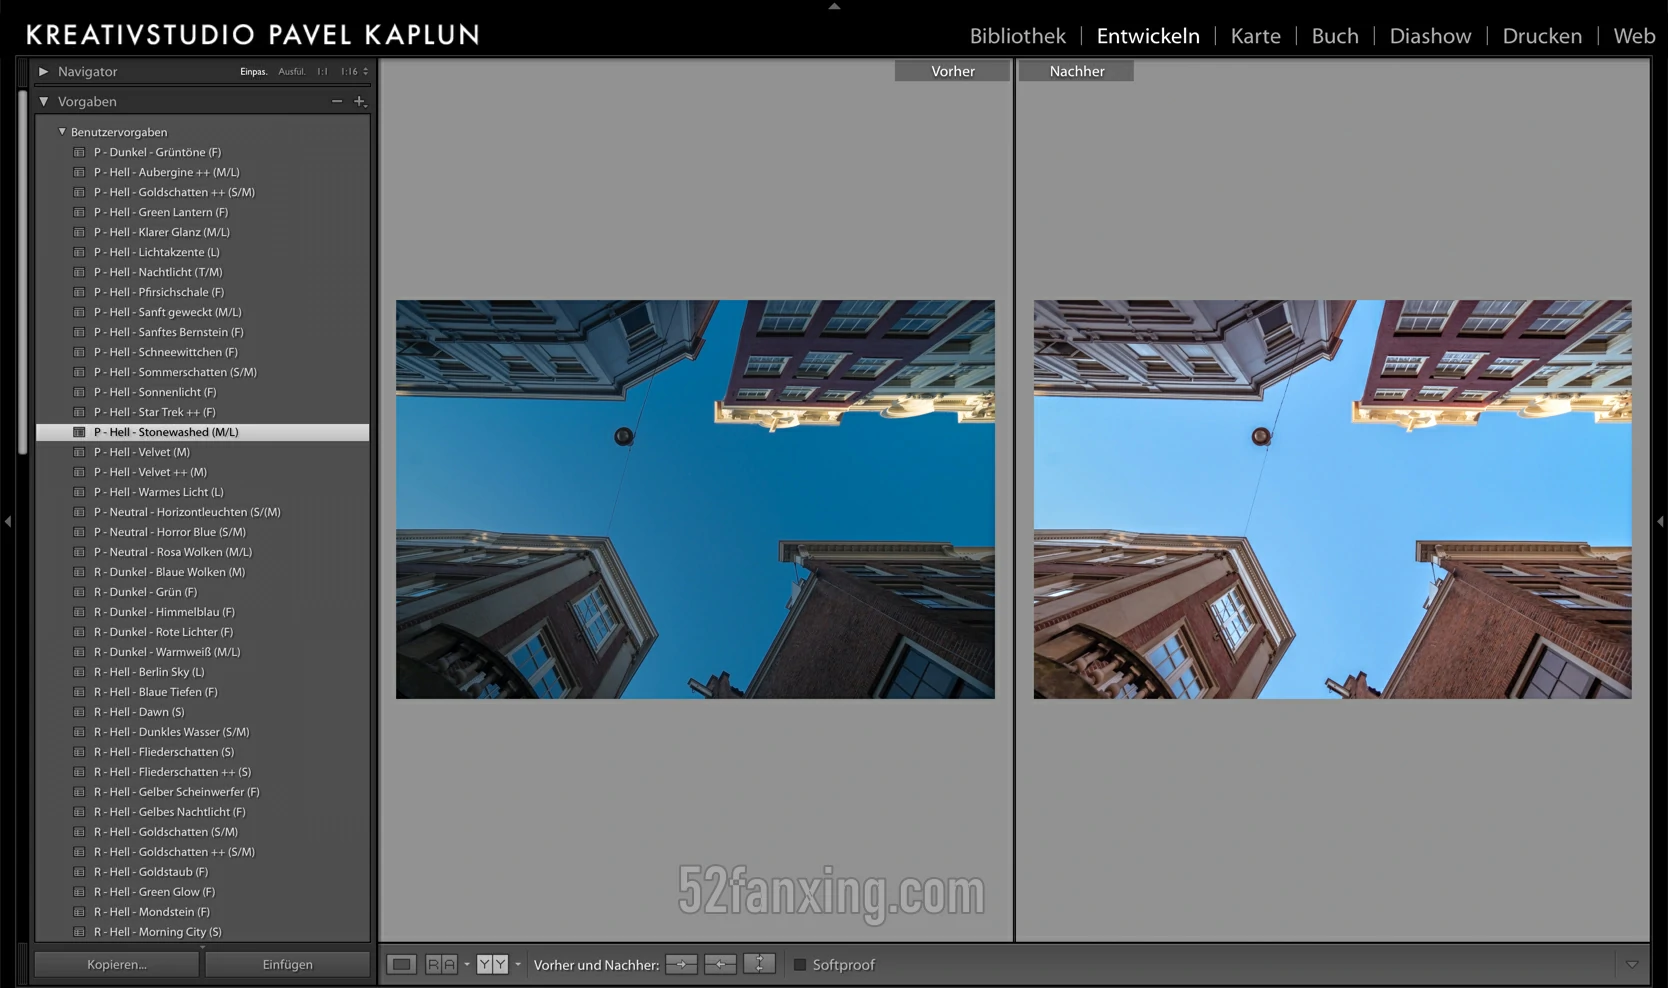Click preset icon for R - Dunkel - Rote Lichter
The height and width of the screenshot is (988, 1668).
pos(79,632)
